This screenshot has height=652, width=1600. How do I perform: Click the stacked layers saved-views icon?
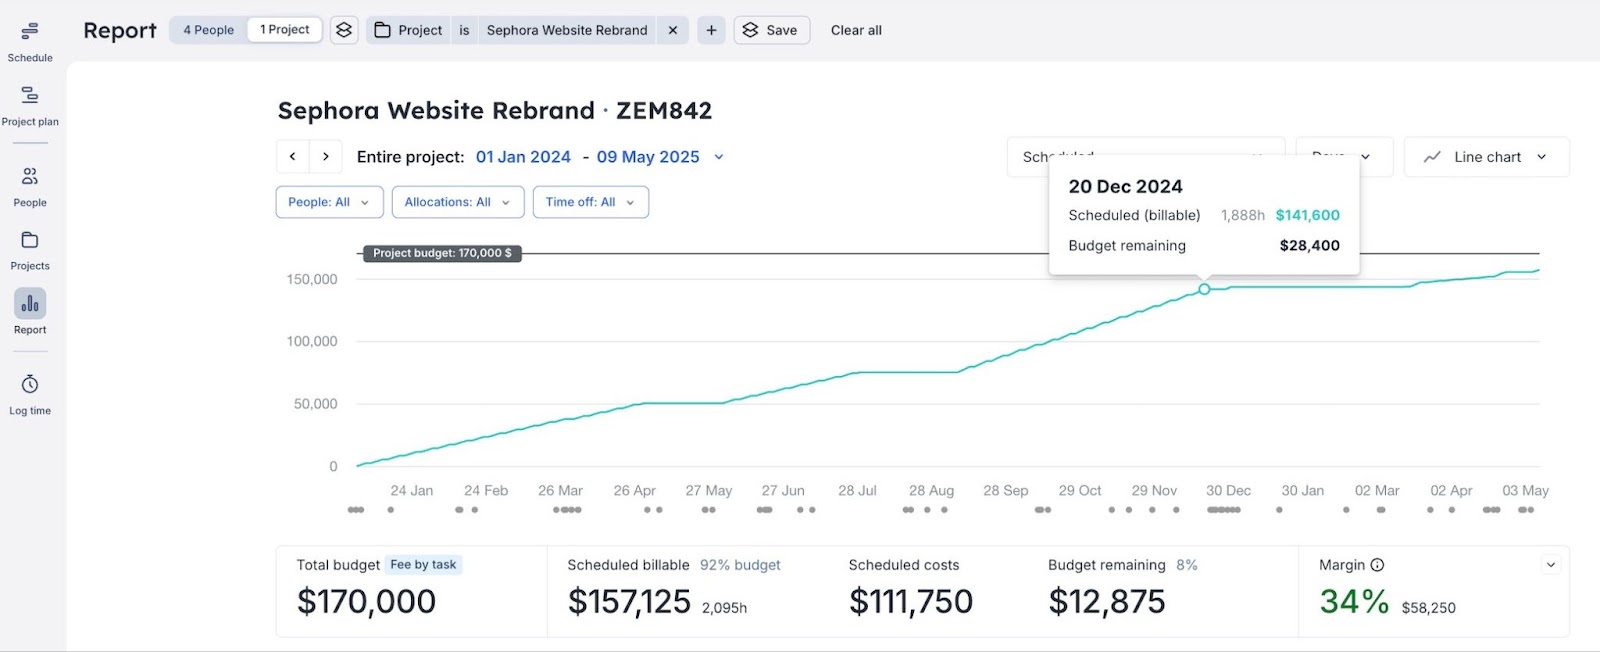tap(344, 30)
